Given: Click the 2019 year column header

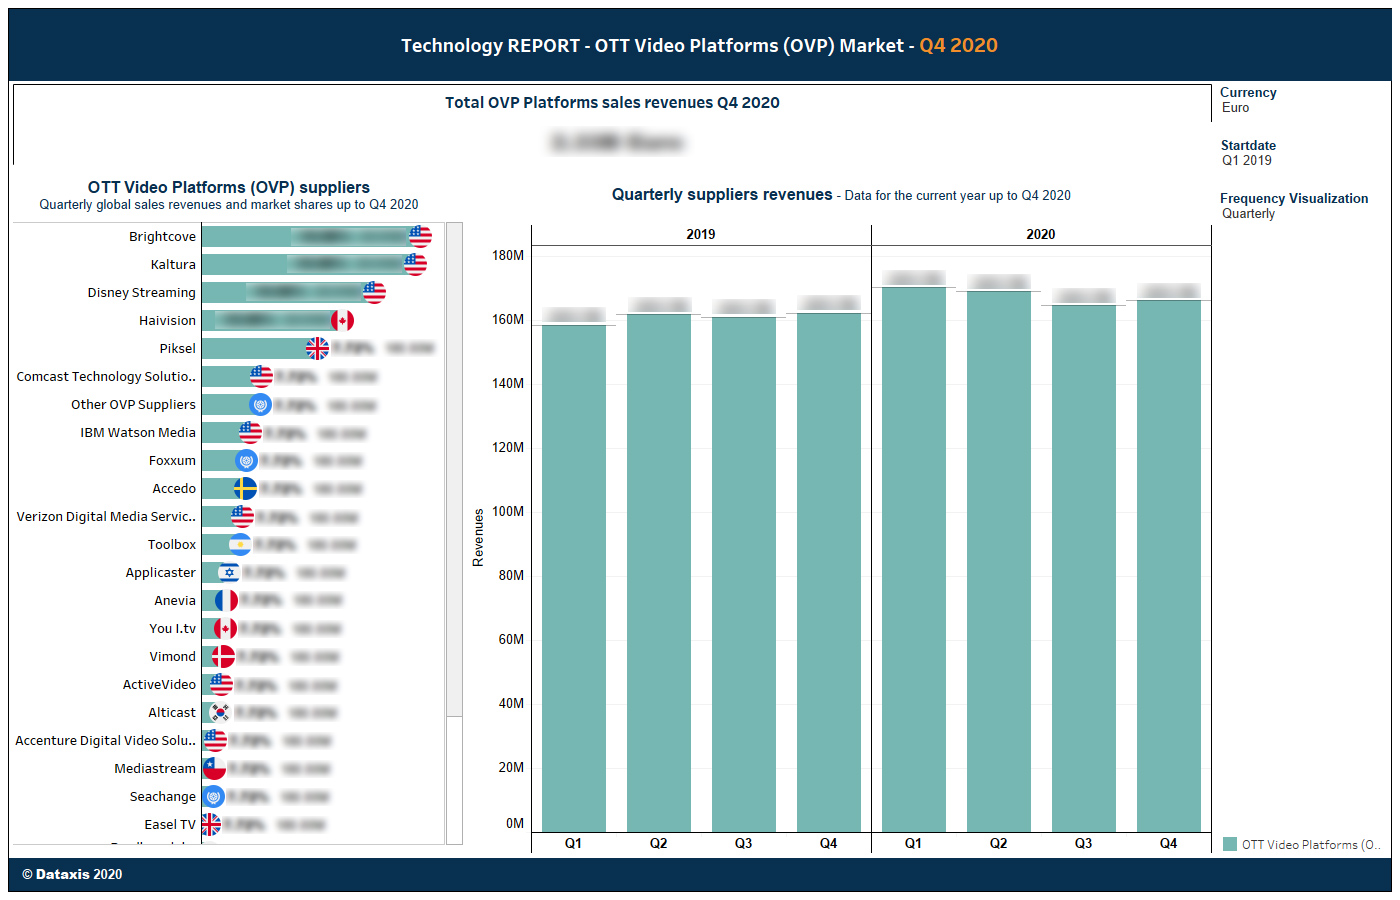Looking at the screenshot, I should click(701, 234).
